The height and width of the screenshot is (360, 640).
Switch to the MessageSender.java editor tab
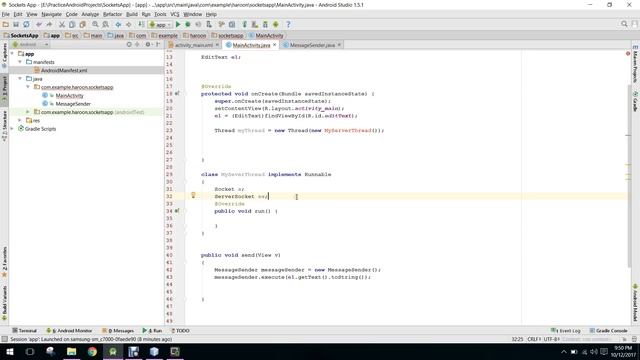312,45
